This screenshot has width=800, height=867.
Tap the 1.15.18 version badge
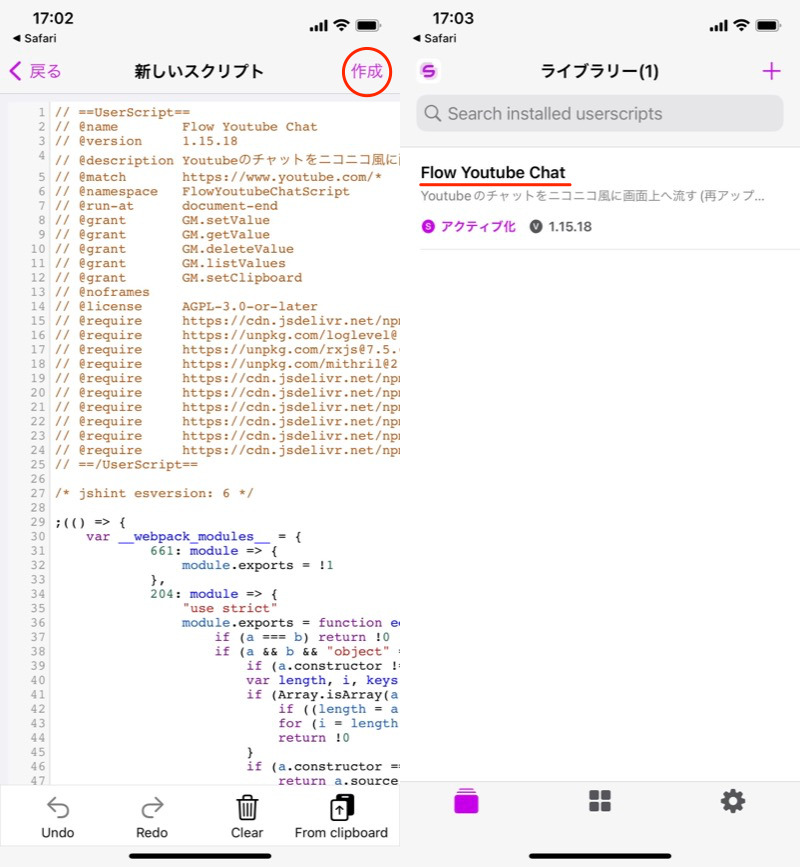[x=561, y=227]
